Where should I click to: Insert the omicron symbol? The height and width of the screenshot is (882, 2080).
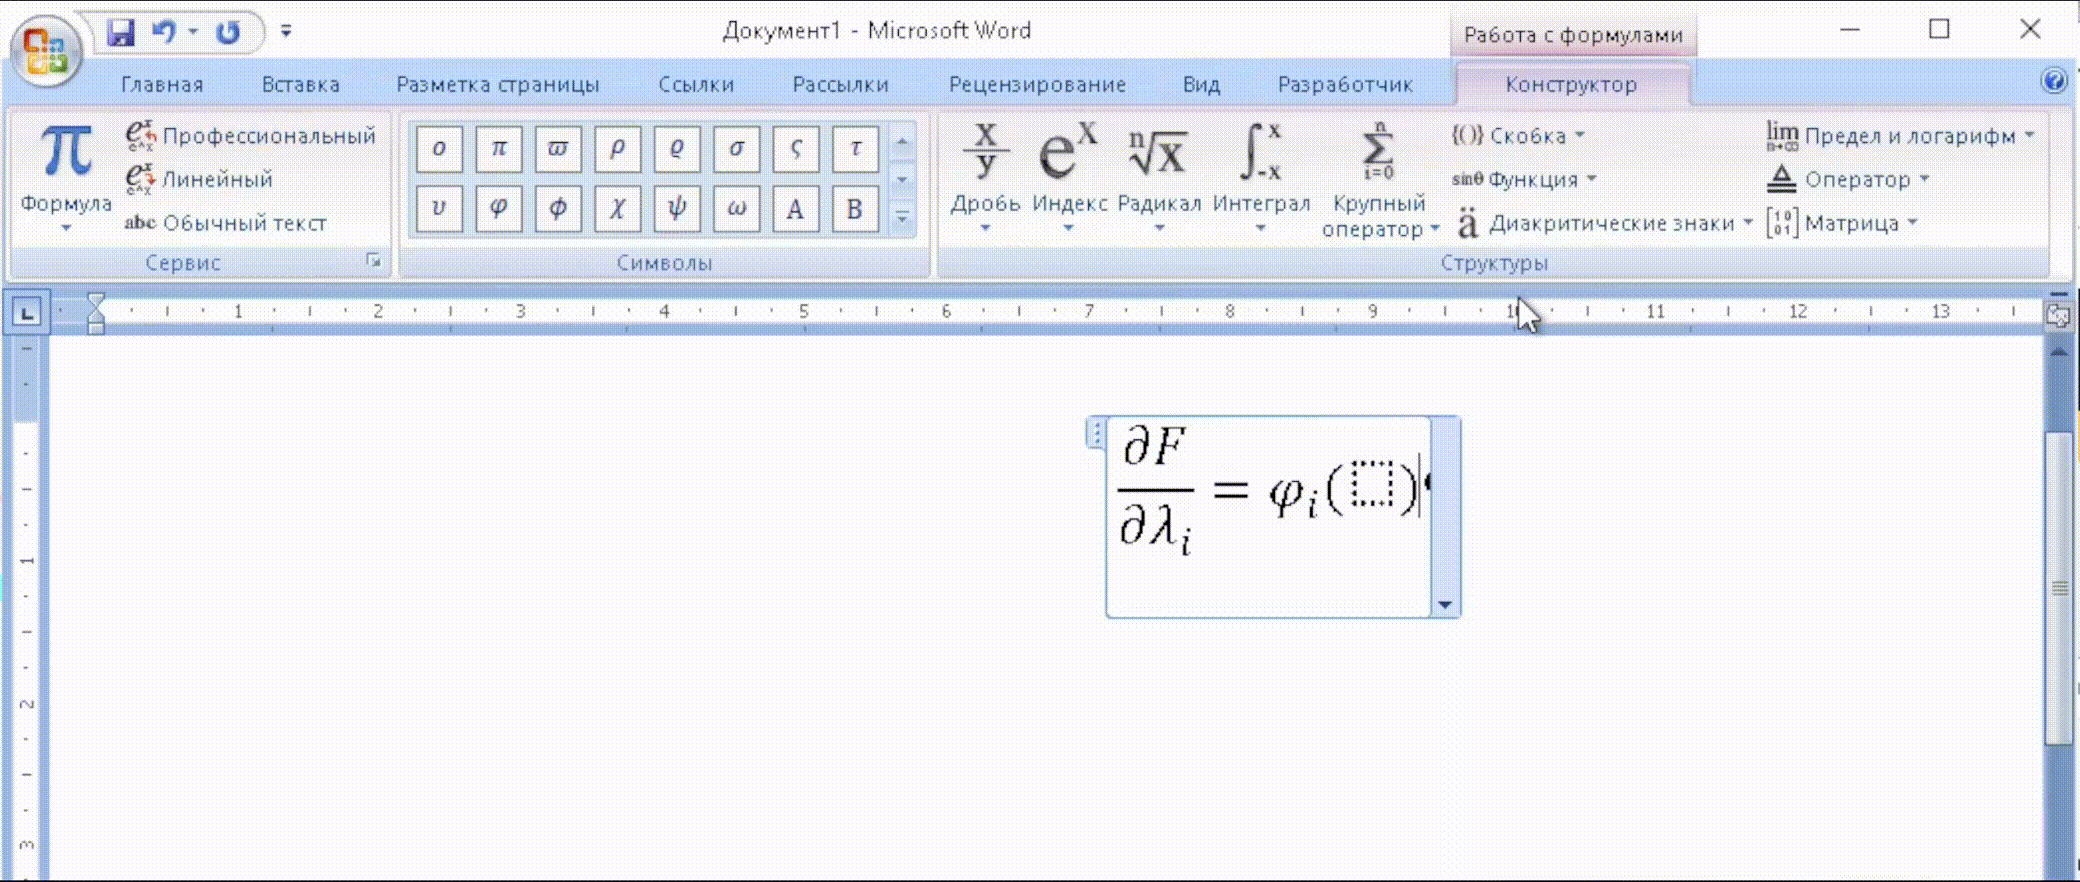439,150
